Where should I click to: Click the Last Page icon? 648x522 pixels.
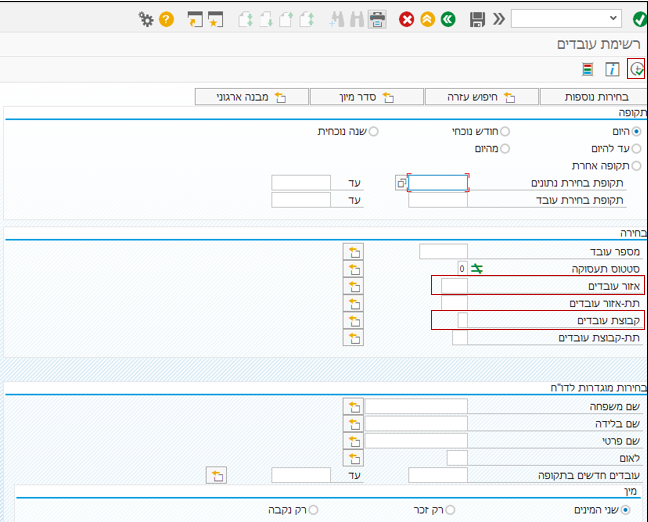coord(245,19)
